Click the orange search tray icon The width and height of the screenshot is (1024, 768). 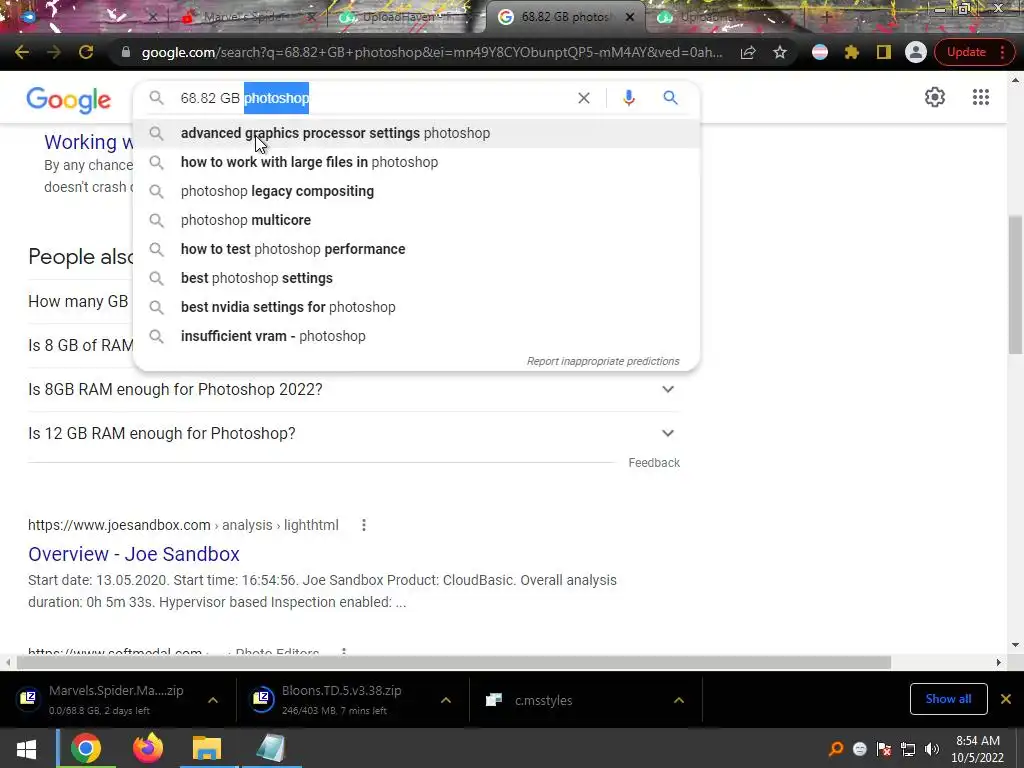point(836,749)
